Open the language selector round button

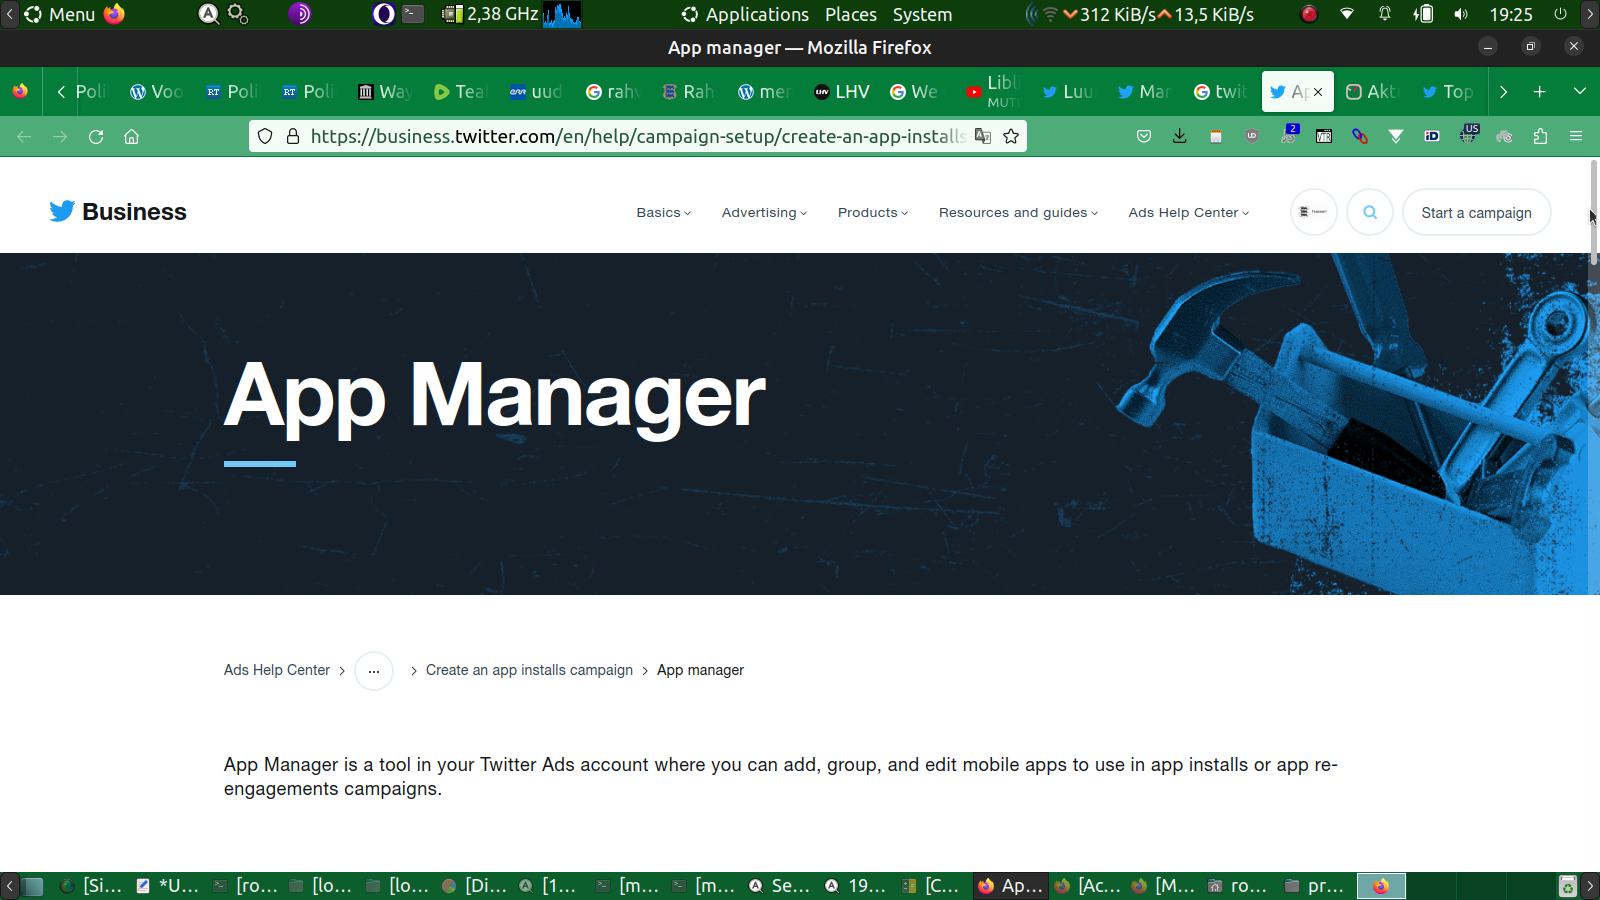click(1314, 212)
